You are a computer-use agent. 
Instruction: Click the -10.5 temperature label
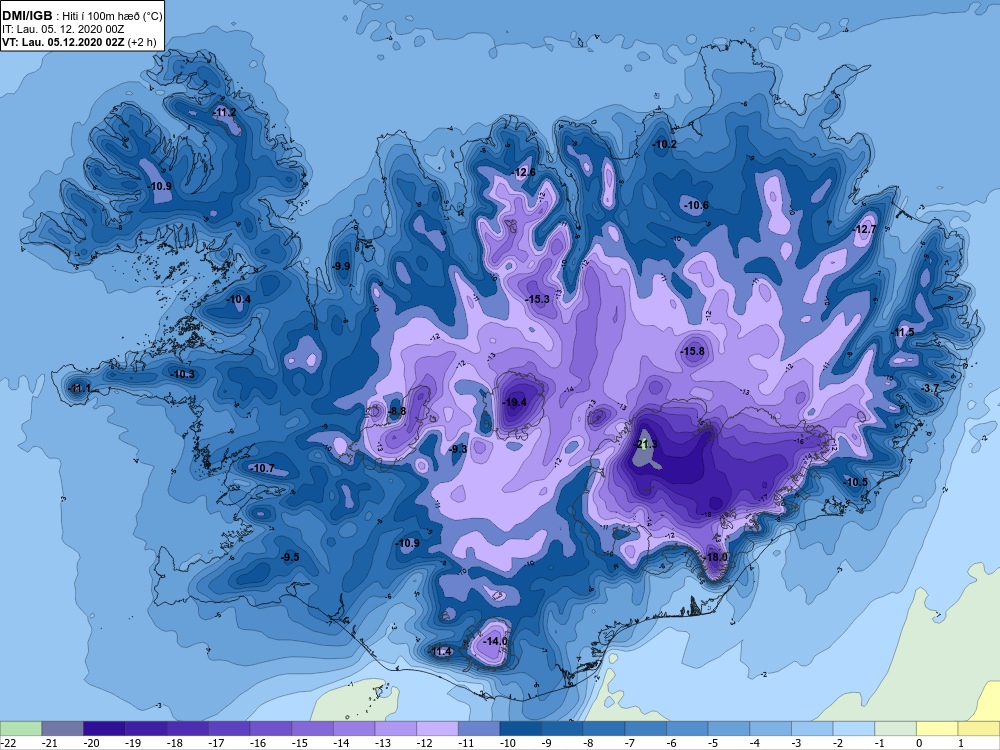855,482
